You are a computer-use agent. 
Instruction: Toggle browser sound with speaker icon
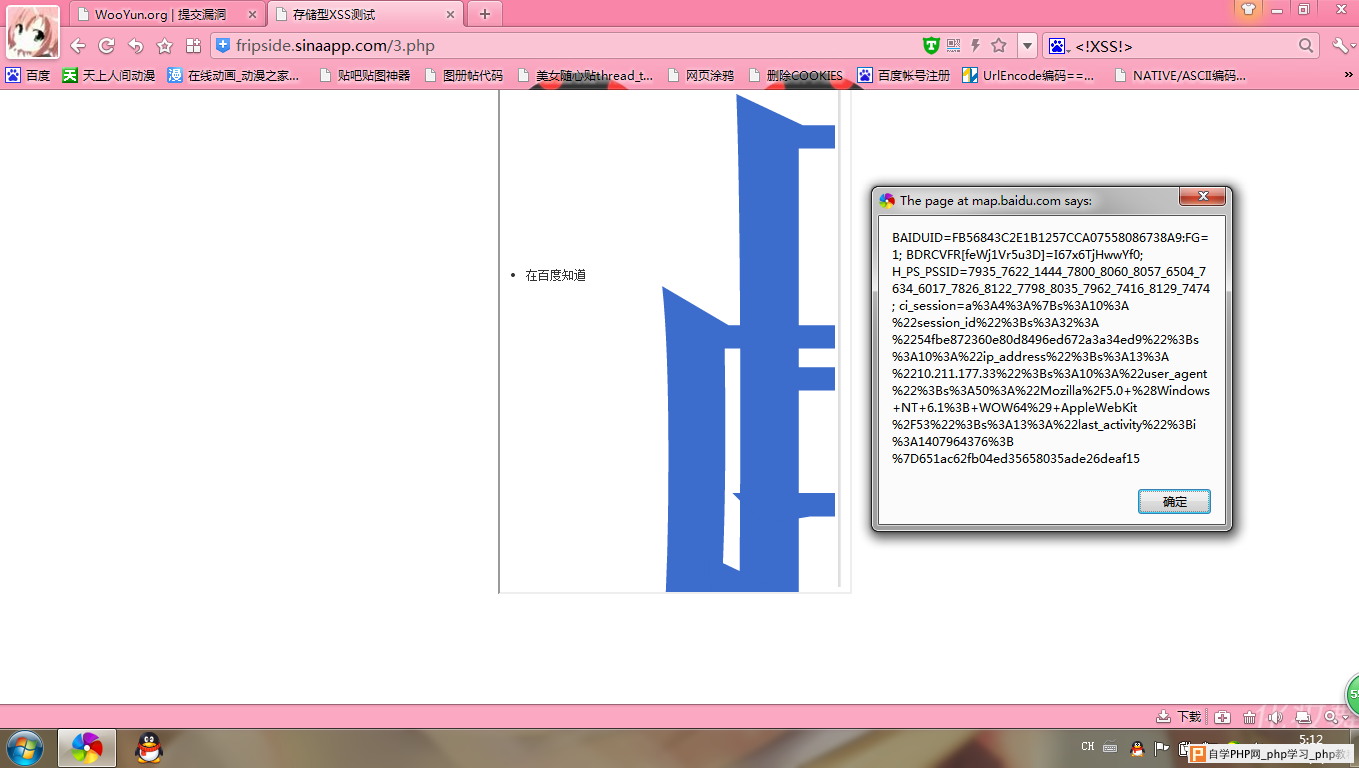pyautogui.click(x=1275, y=717)
